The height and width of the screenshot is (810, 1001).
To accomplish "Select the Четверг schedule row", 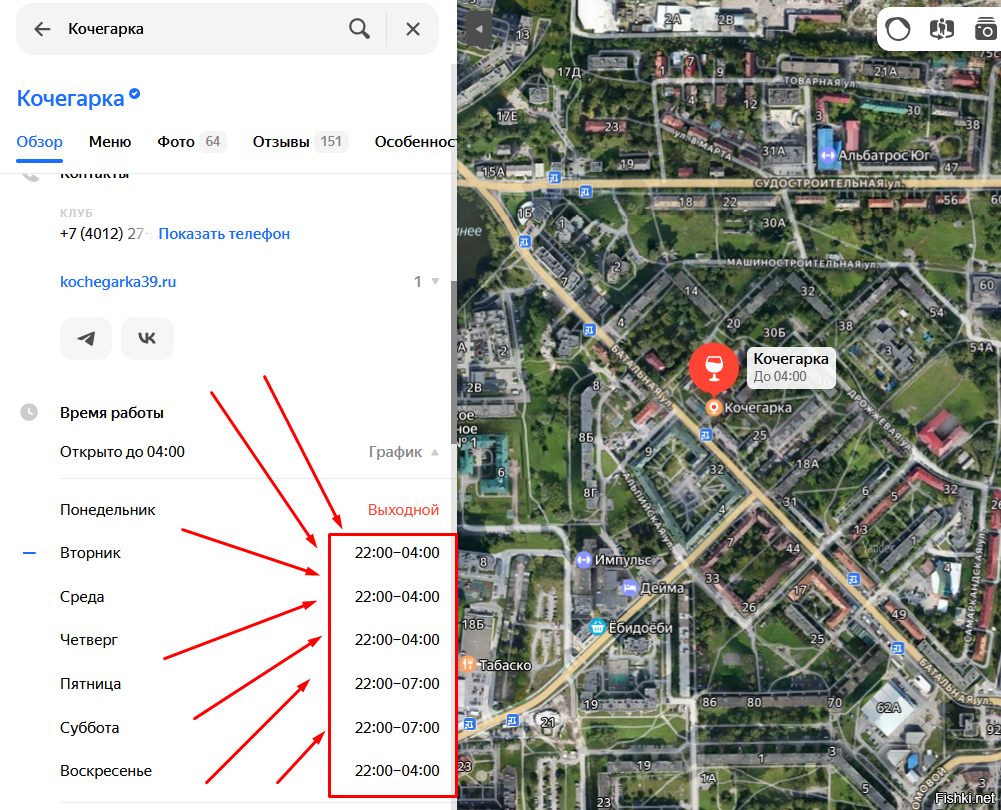I will 250,640.
